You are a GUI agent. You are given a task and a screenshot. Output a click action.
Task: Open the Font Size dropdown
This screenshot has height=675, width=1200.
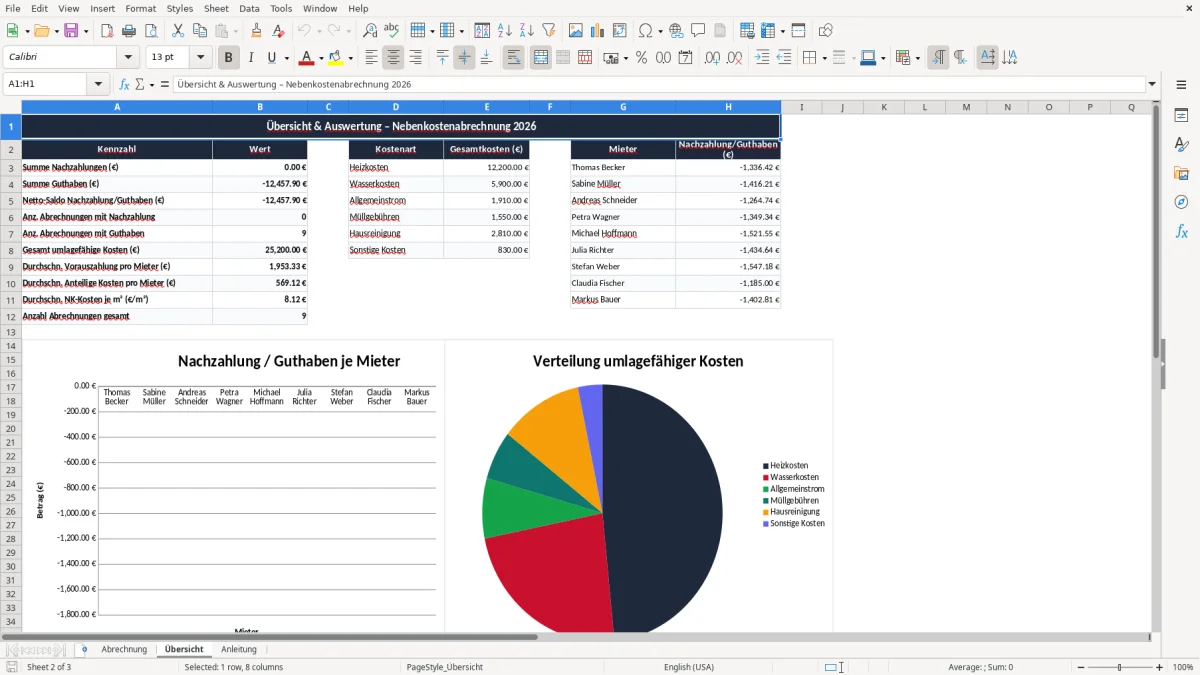tap(200, 58)
